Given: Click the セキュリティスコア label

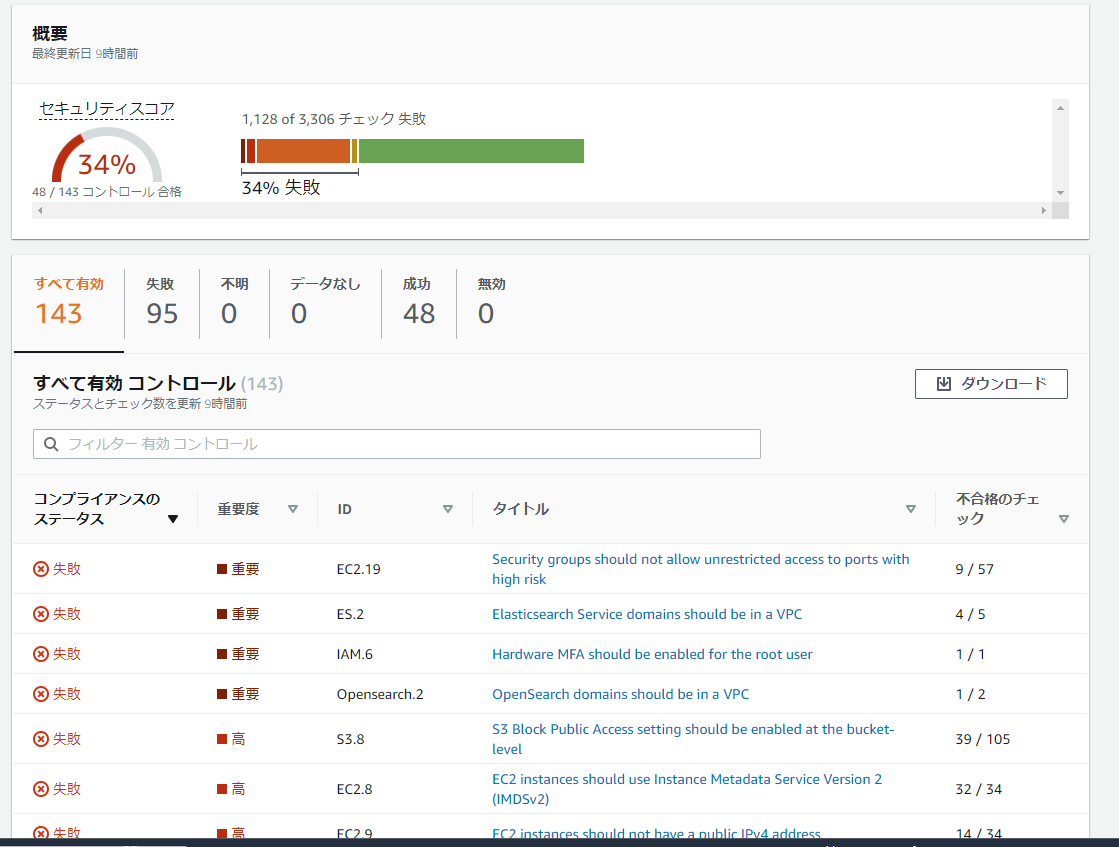Looking at the screenshot, I should point(106,108).
